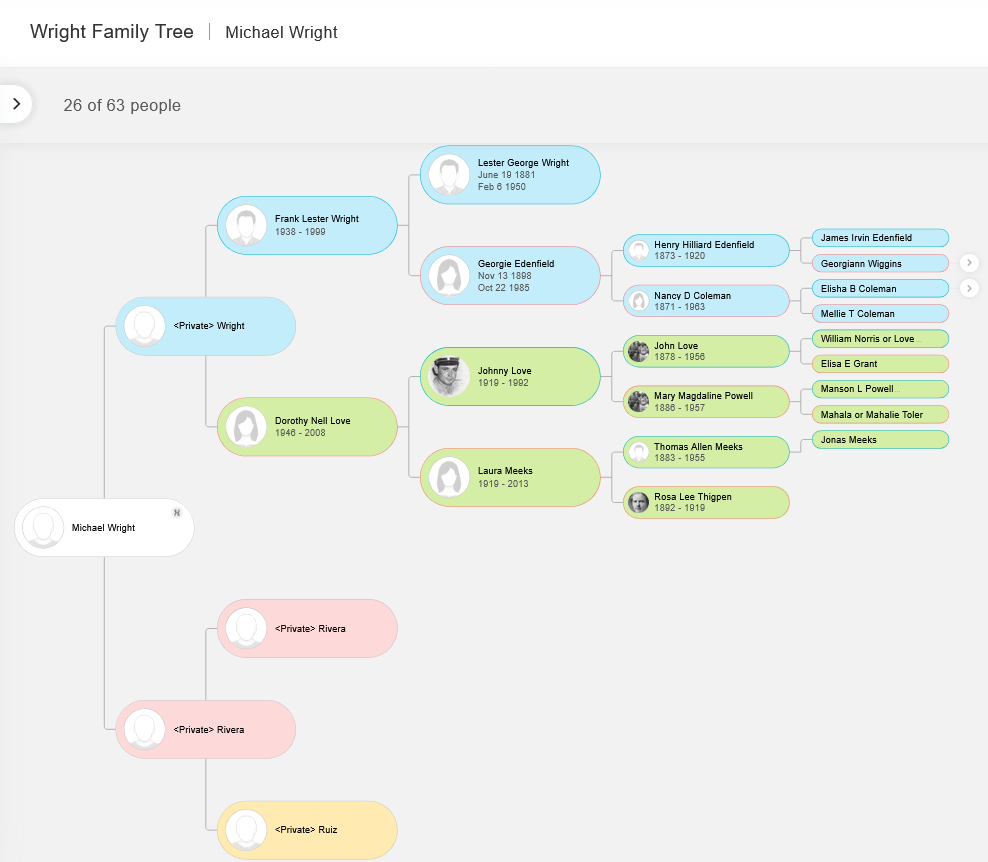
Task: Click Laura Meeks' avatar icon
Action: click(x=449, y=477)
